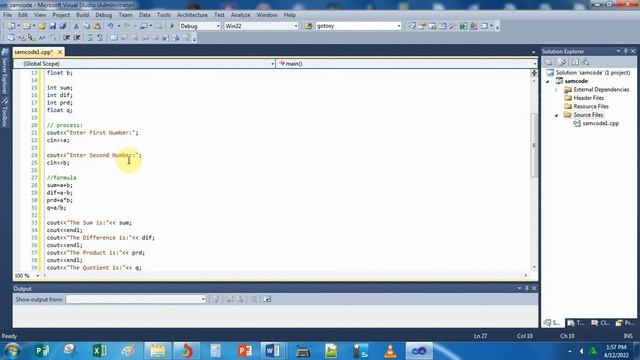
Task: Click the split editor window handle above the scrollbar
Action: (534, 73)
